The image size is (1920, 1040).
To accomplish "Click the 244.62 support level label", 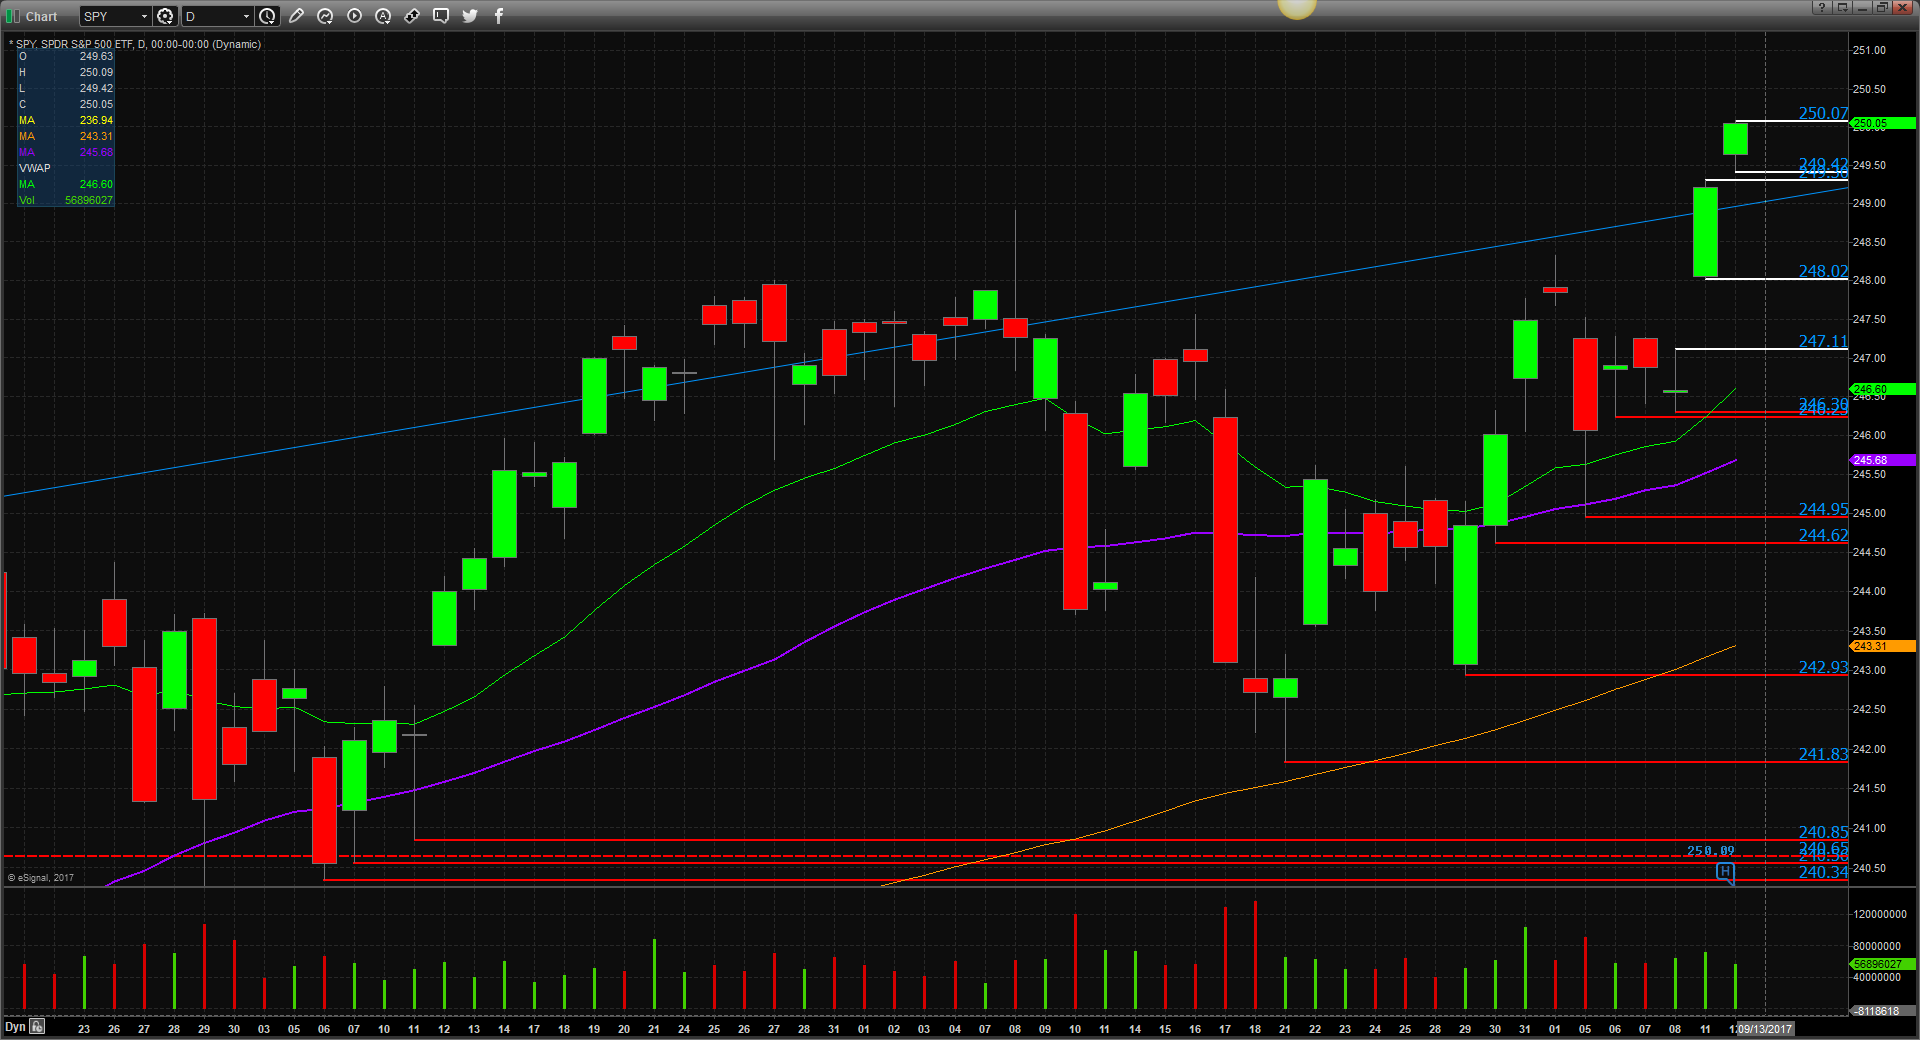I will click(1823, 535).
